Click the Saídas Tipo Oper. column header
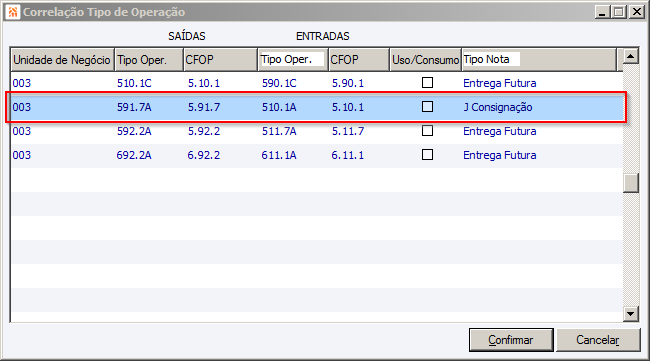 [148, 60]
